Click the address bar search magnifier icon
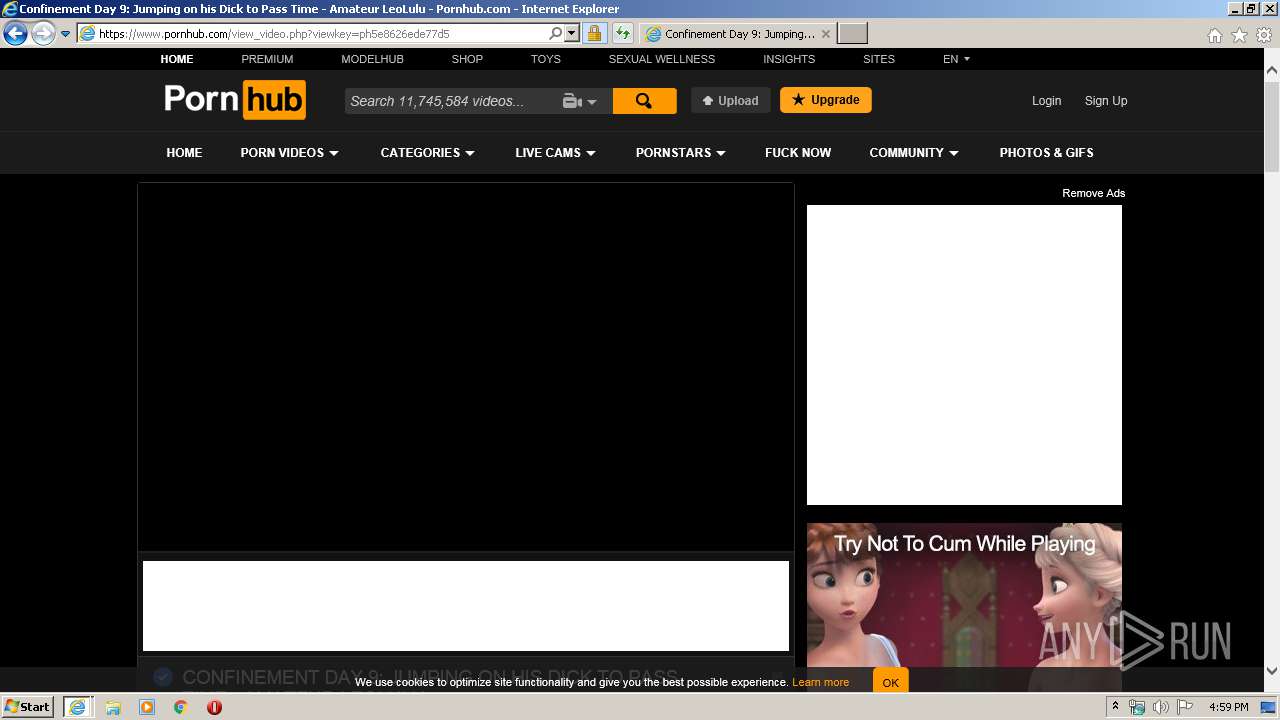The width and height of the screenshot is (1280, 720). pos(556,34)
